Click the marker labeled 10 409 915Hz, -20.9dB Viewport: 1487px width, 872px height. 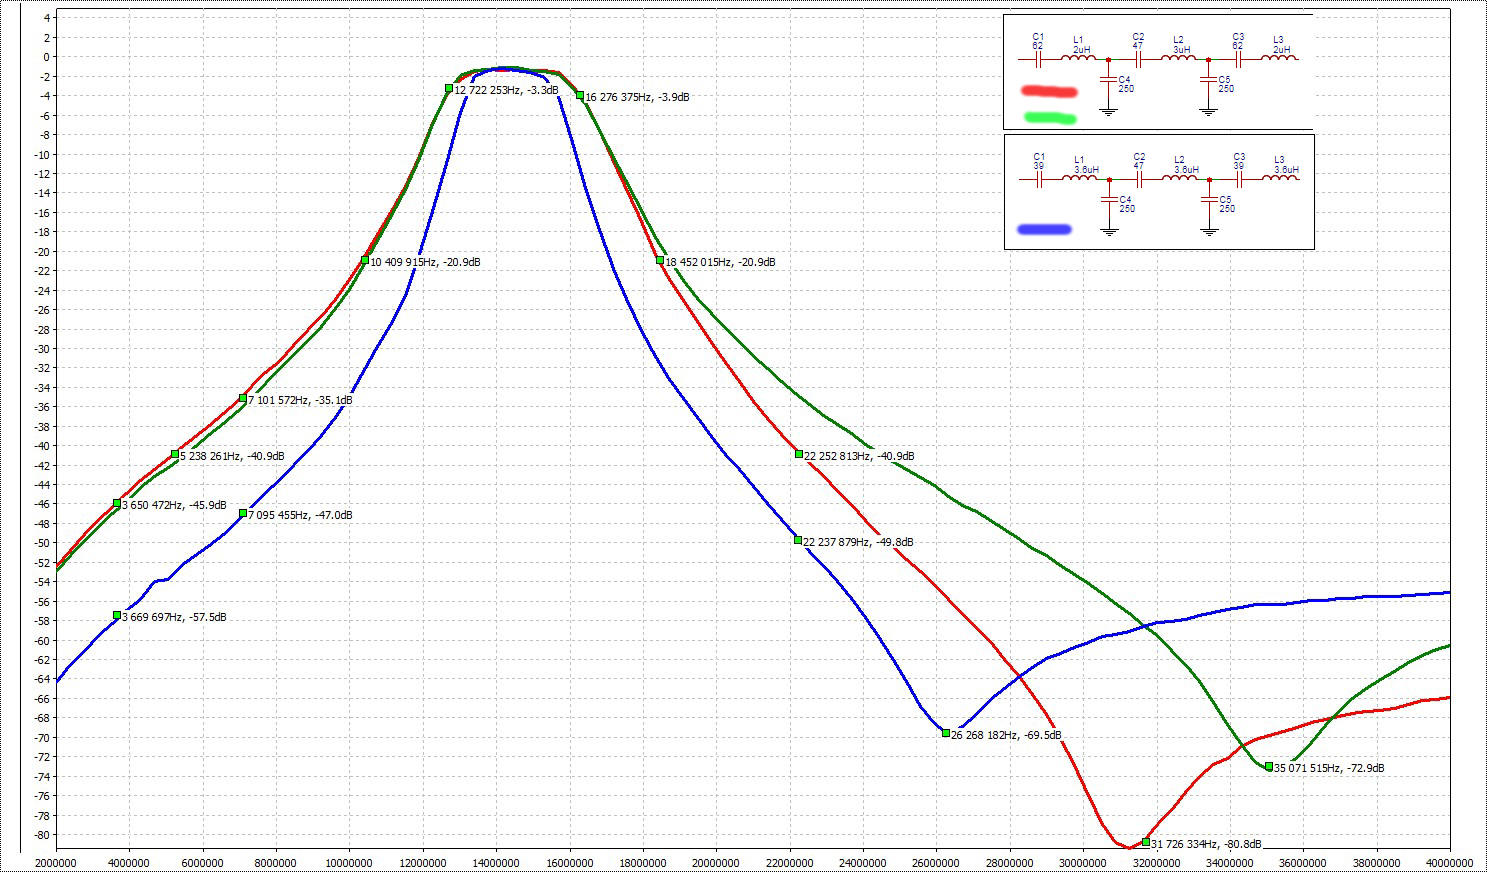pyautogui.click(x=365, y=260)
